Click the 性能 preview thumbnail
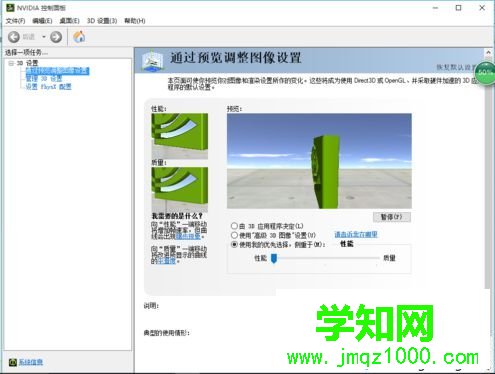Image resolution: width=495 pixels, height=374 pixels. click(x=180, y=136)
